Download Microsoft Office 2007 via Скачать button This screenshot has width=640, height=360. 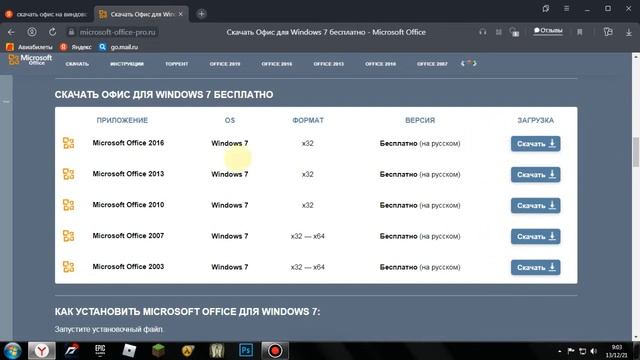point(536,236)
